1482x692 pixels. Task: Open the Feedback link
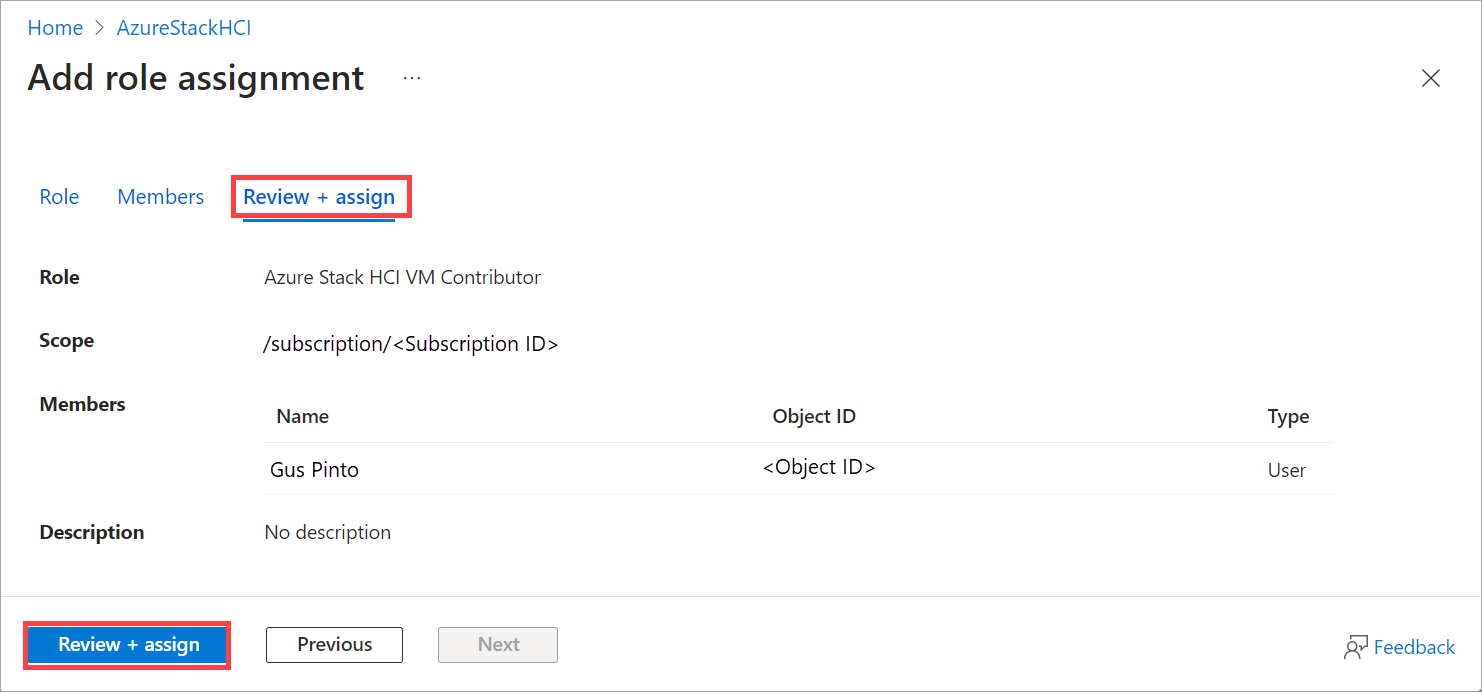pos(1414,647)
